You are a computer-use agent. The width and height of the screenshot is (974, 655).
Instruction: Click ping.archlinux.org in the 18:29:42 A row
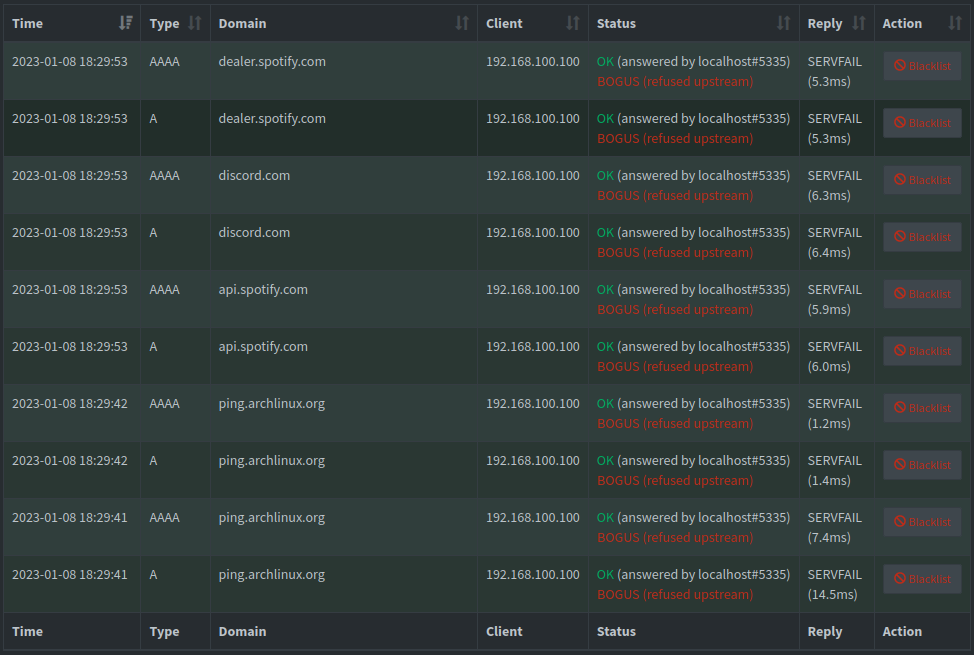pos(271,460)
